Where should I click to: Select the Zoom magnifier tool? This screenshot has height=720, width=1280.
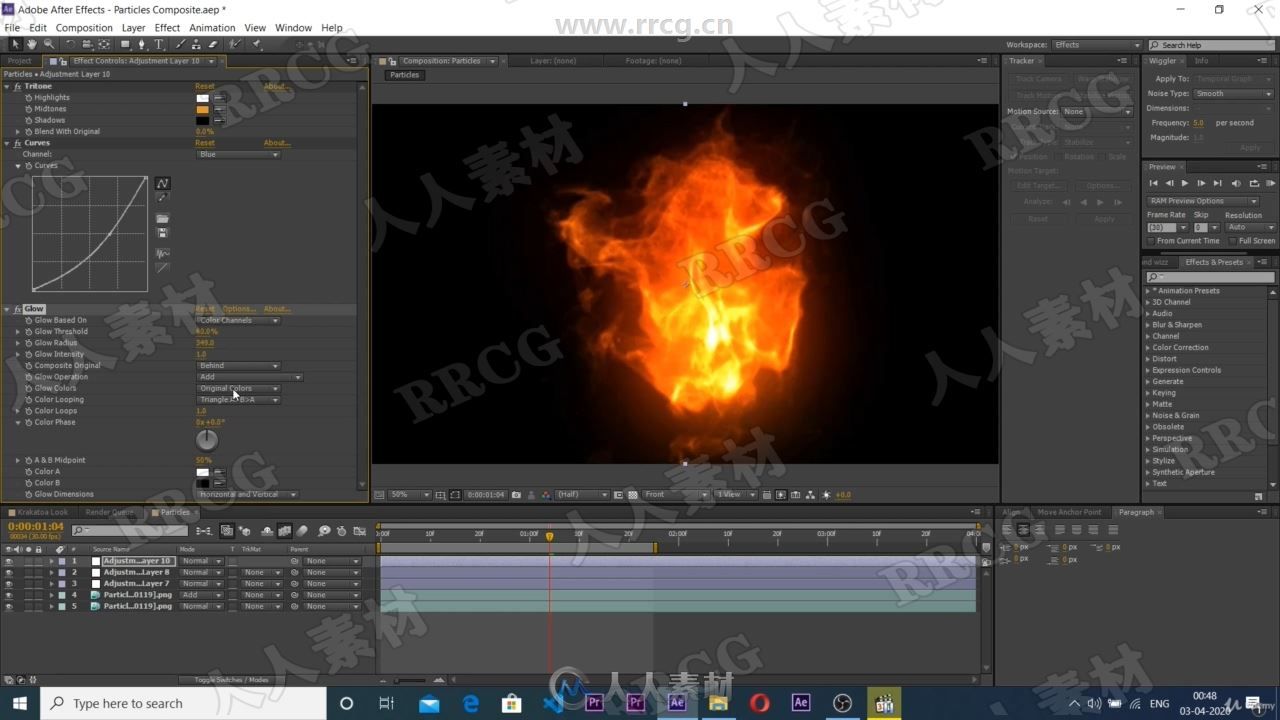[x=48, y=44]
